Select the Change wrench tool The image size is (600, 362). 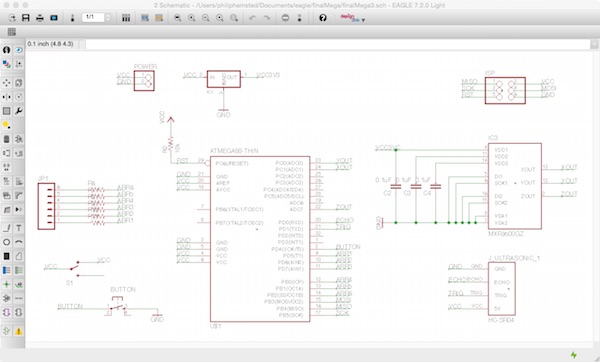[x=18, y=111]
